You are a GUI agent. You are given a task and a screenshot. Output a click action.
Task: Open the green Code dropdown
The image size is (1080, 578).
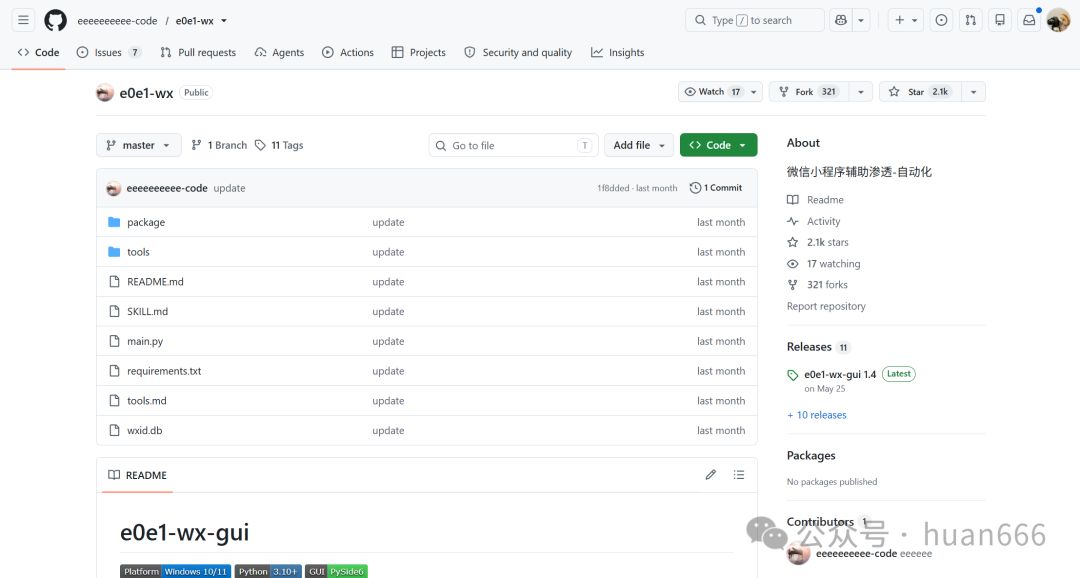718,145
